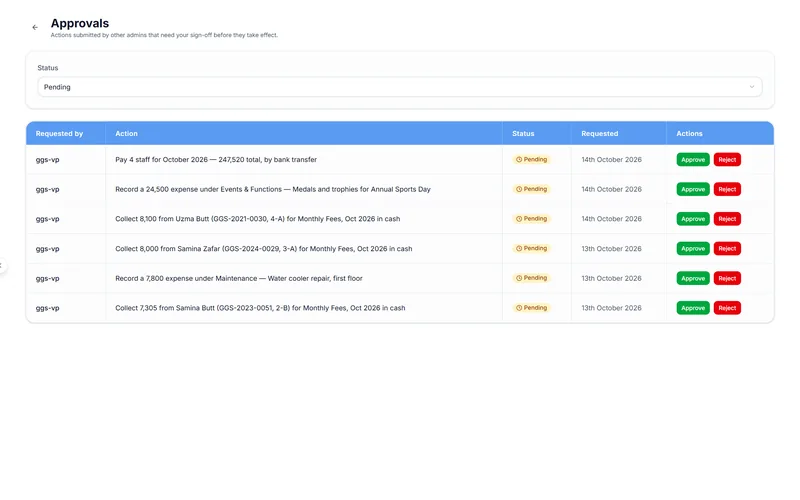Image resolution: width=800 pixels, height=500 pixels.
Task: Reject collecting 8,000 from Samina Zafar
Action: click(x=727, y=248)
